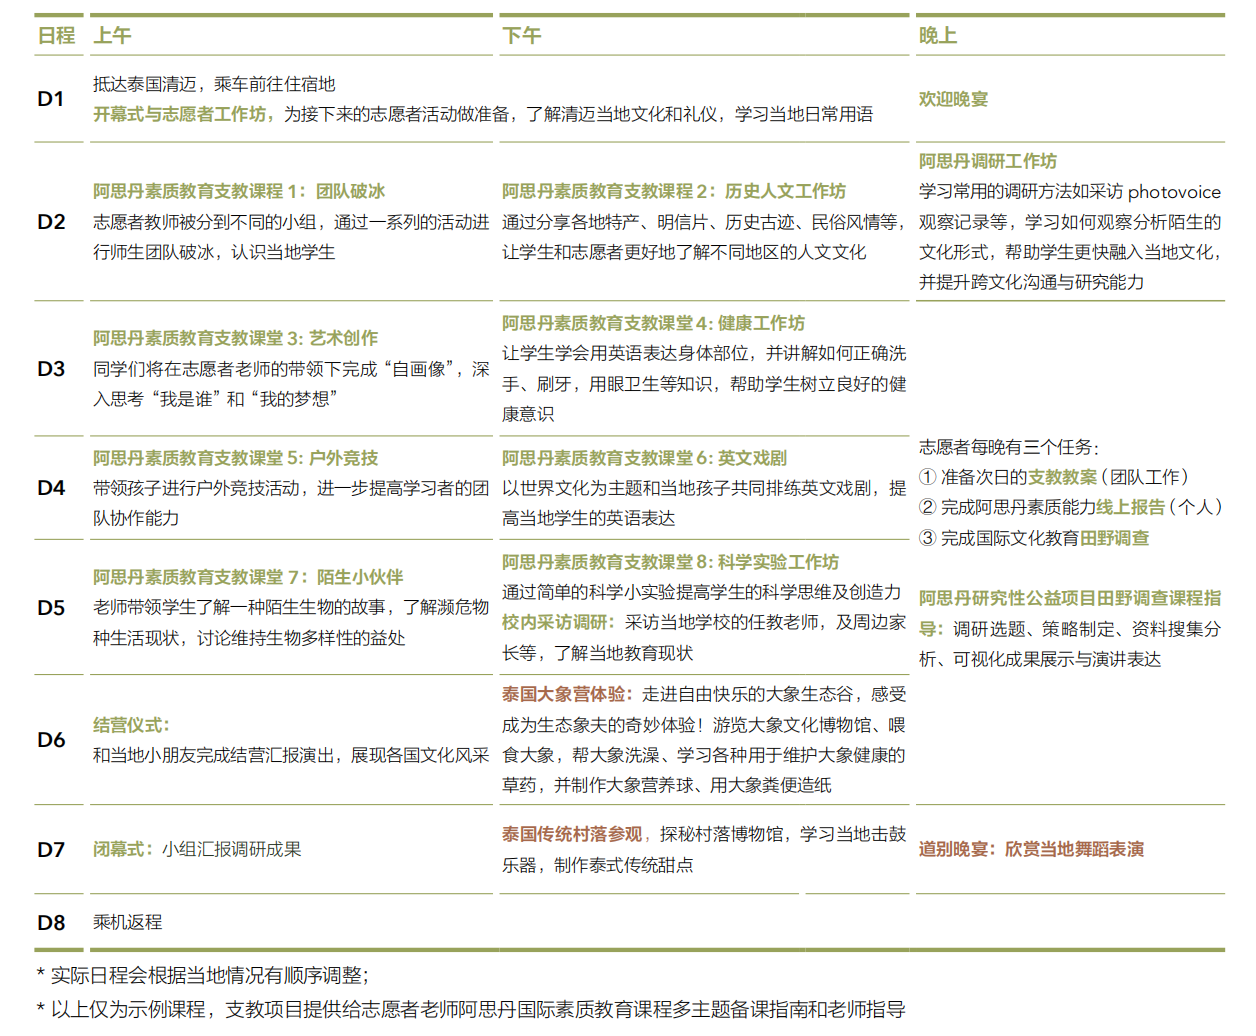Click 泰国大象营体验 heading
This screenshot has width=1256, height=1036.
tap(567, 694)
